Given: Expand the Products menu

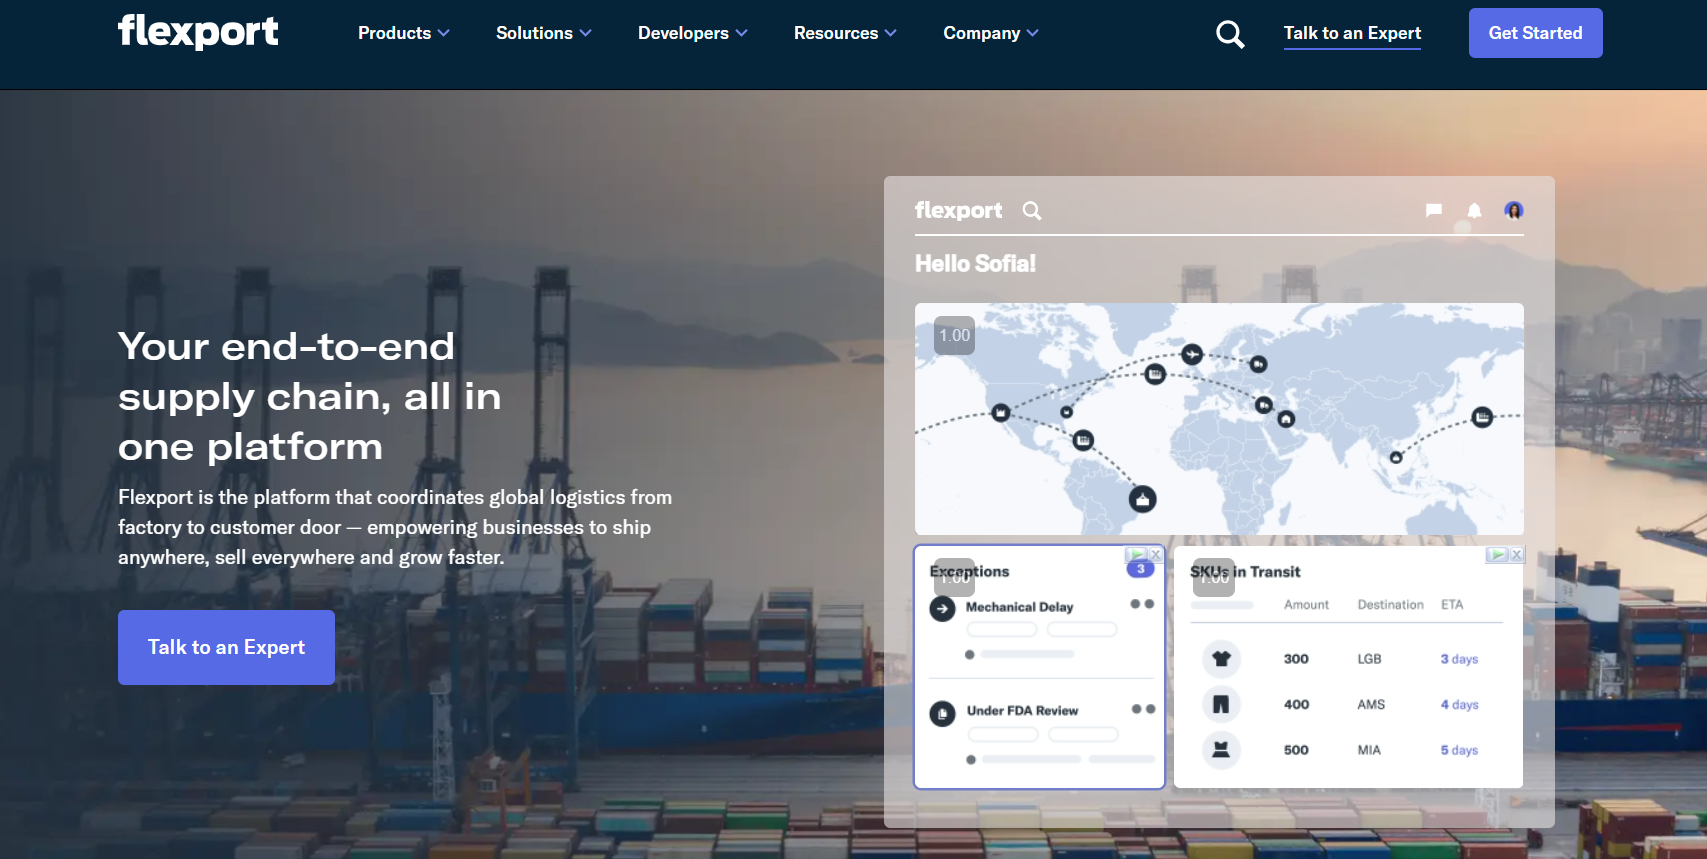Looking at the screenshot, I should click(x=404, y=33).
